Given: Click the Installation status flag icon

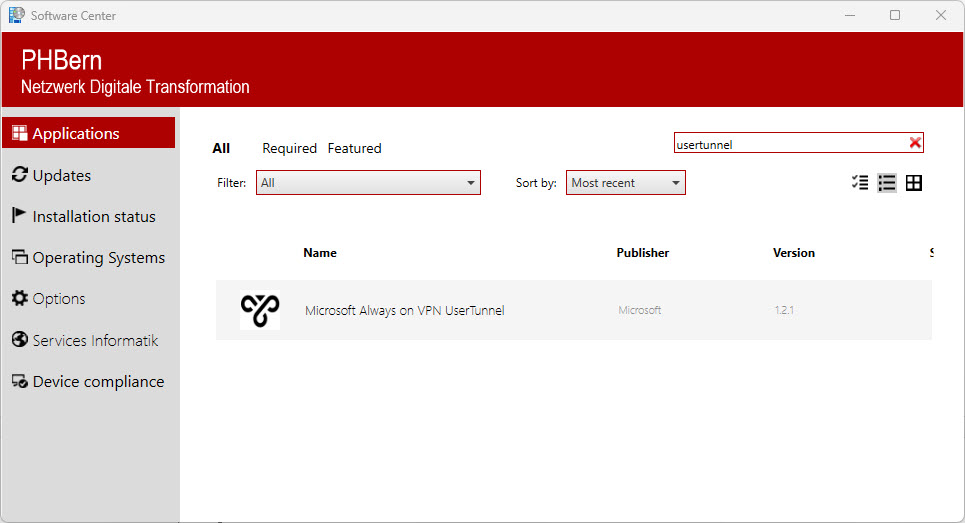Looking at the screenshot, I should 19,216.
